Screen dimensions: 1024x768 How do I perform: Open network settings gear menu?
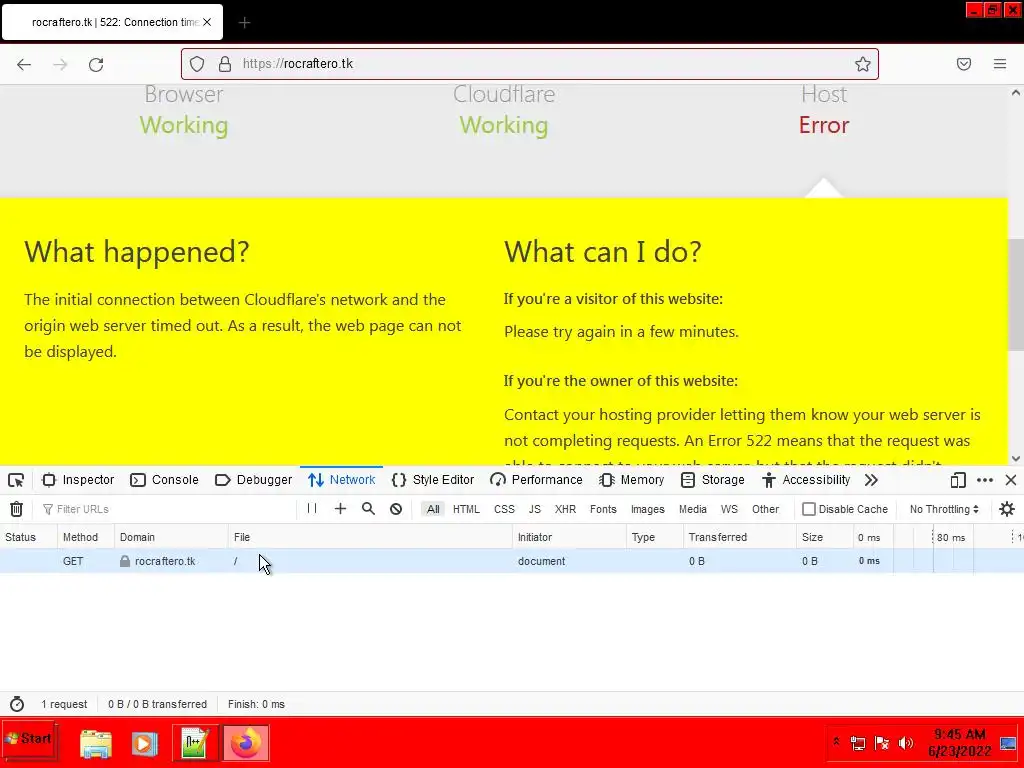tap(1007, 509)
